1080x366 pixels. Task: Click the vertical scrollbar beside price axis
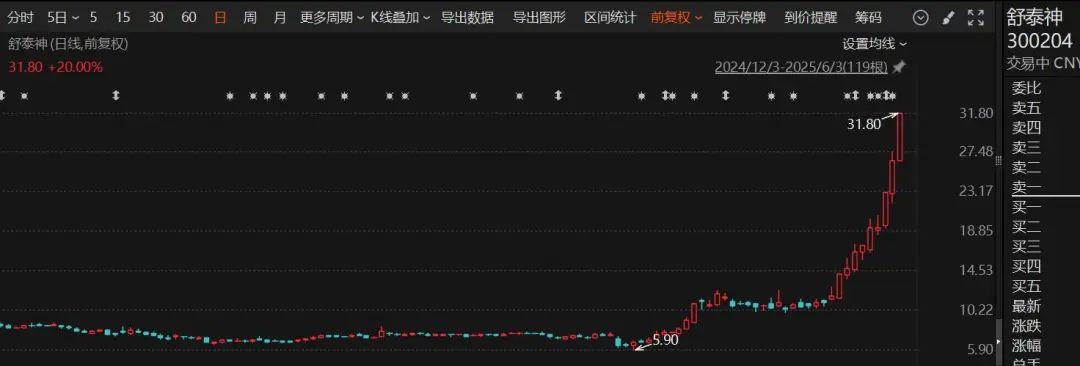999,342
